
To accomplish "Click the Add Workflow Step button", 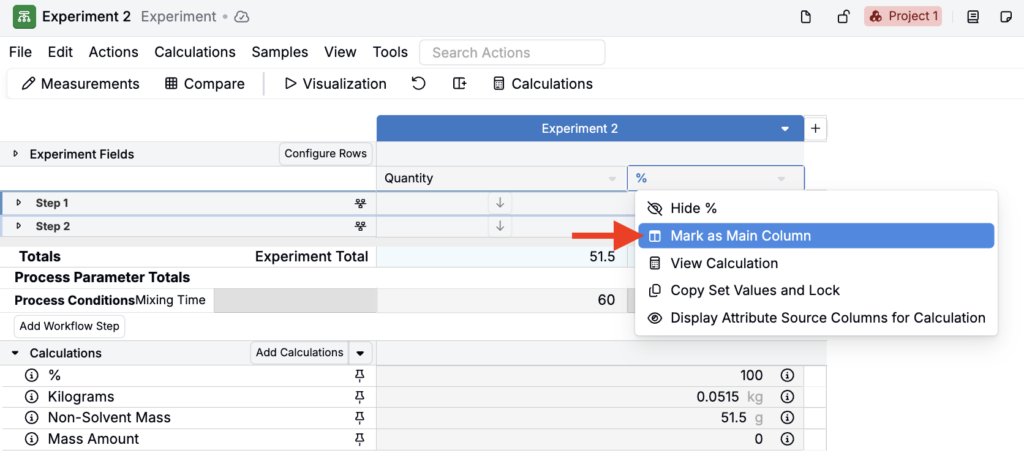I will point(69,326).
